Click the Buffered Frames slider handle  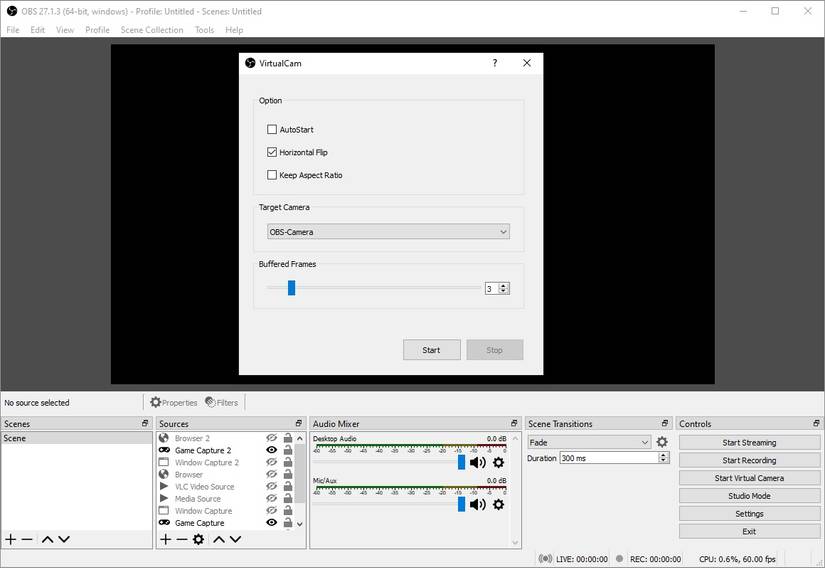click(291, 288)
